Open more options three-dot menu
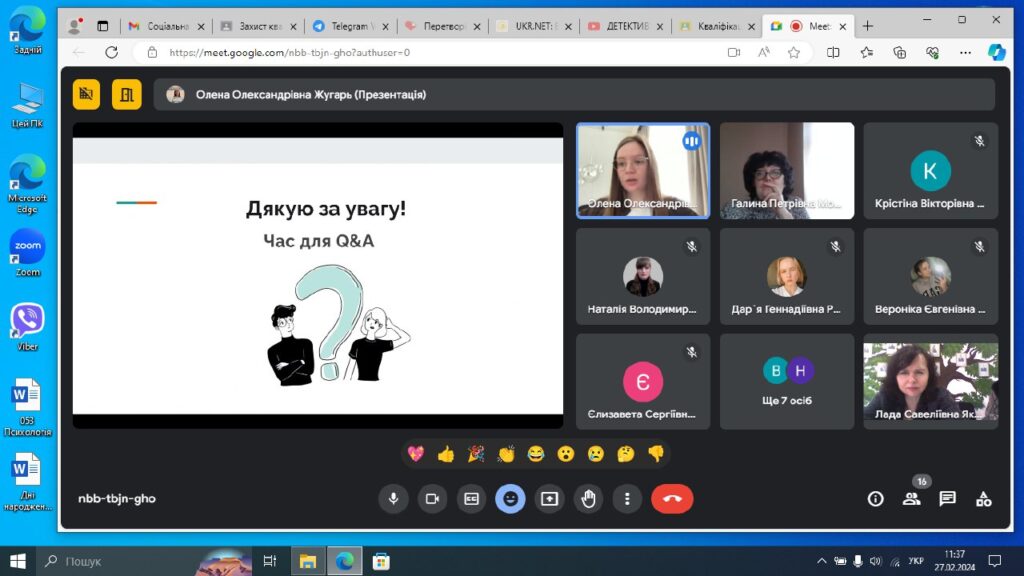Viewport: 1024px width, 576px height. click(x=627, y=498)
